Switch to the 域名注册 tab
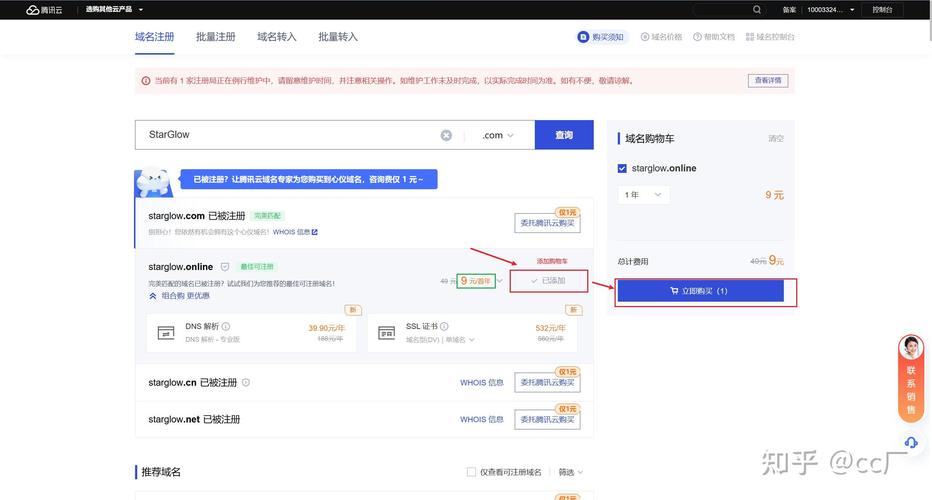The height and width of the screenshot is (500, 932). click(x=155, y=37)
